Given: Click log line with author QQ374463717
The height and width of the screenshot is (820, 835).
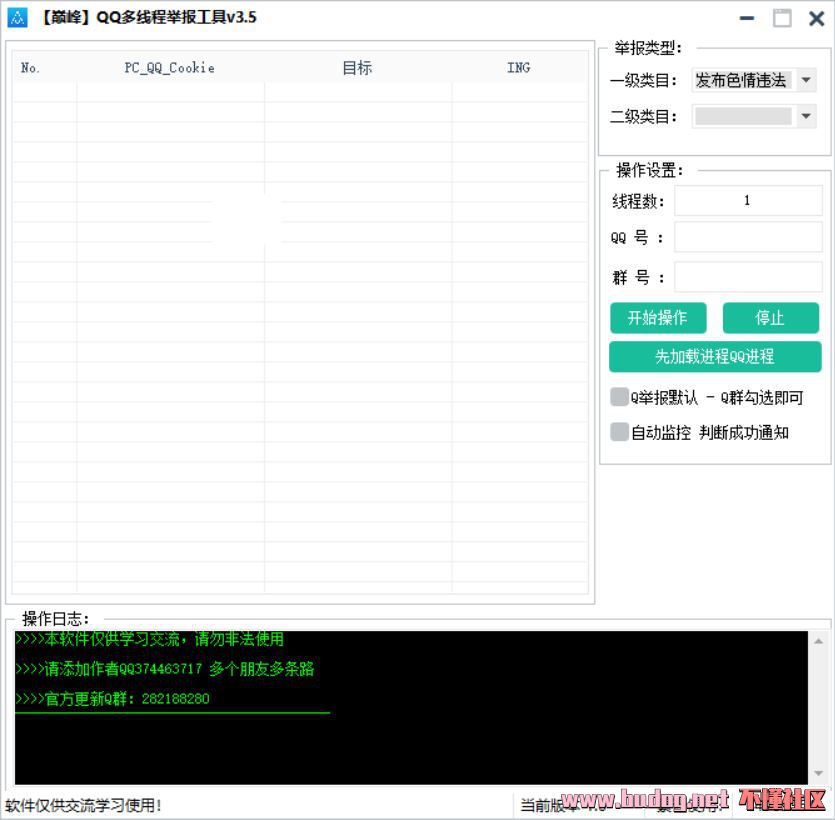Looking at the screenshot, I should tap(165, 668).
